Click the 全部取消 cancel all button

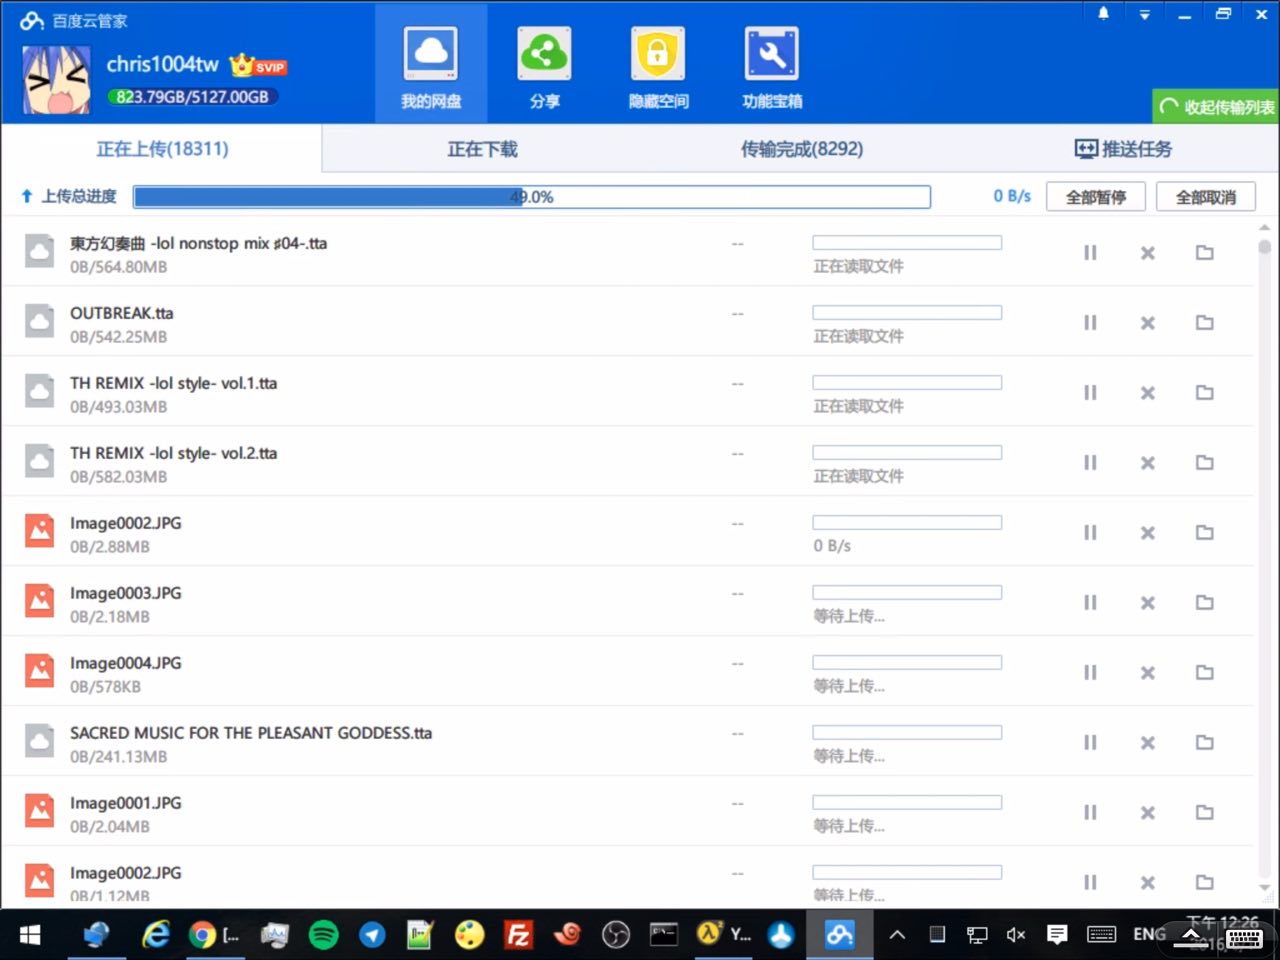pos(1205,197)
